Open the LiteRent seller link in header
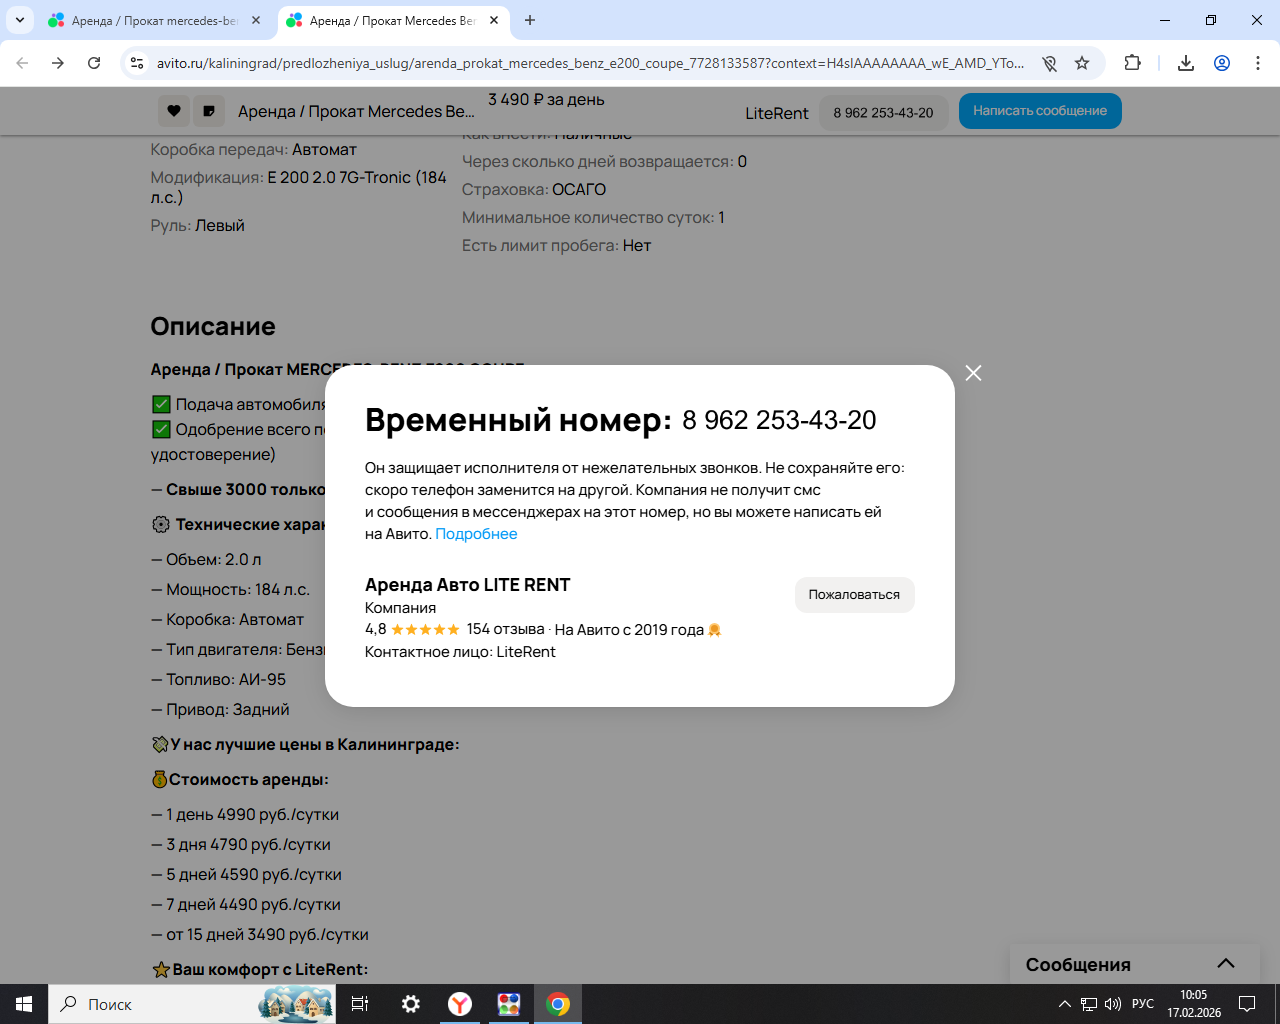This screenshot has height=1024, width=1280. tap(776, 113)
